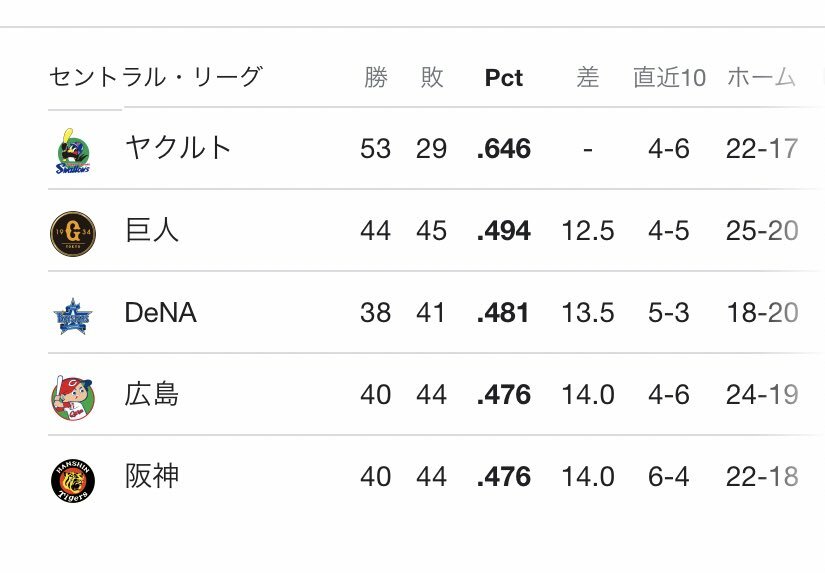Screen dimensions: 825x573
Task: Select the 差 games-behind column header
Action: point(588,77)
